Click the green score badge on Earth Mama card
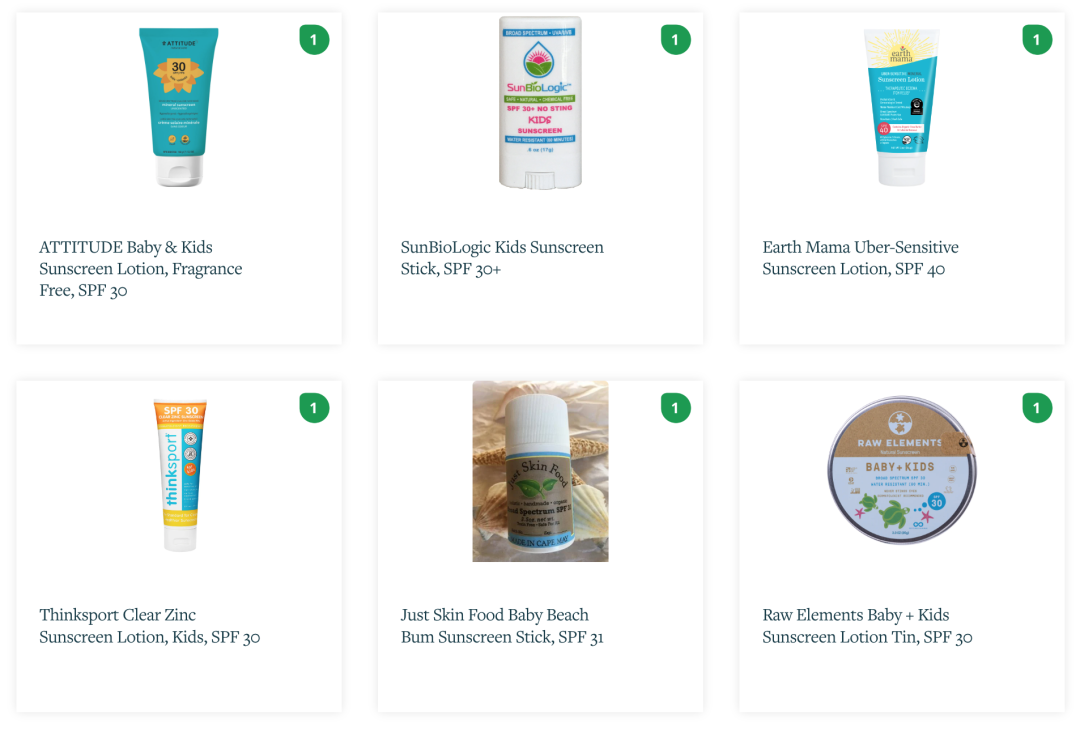The height and width of the screenshot is (732, 1080). (x=1037, y=39)
